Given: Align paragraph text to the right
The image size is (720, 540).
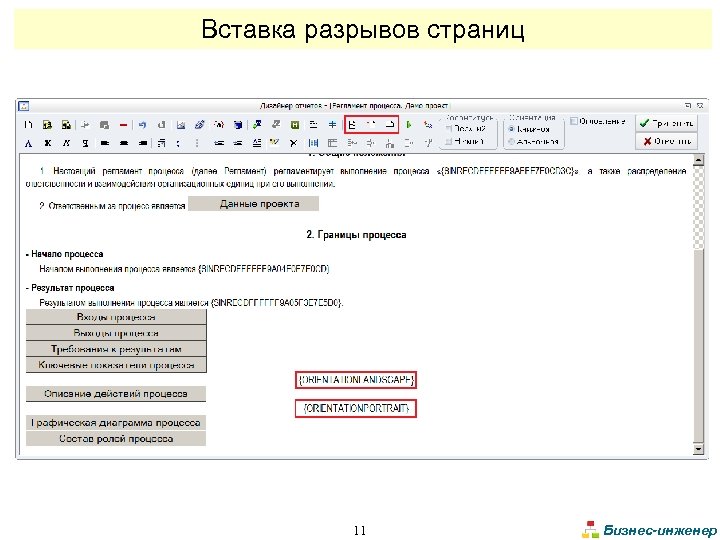Looking at the screenshot, I should coord(142,143).
